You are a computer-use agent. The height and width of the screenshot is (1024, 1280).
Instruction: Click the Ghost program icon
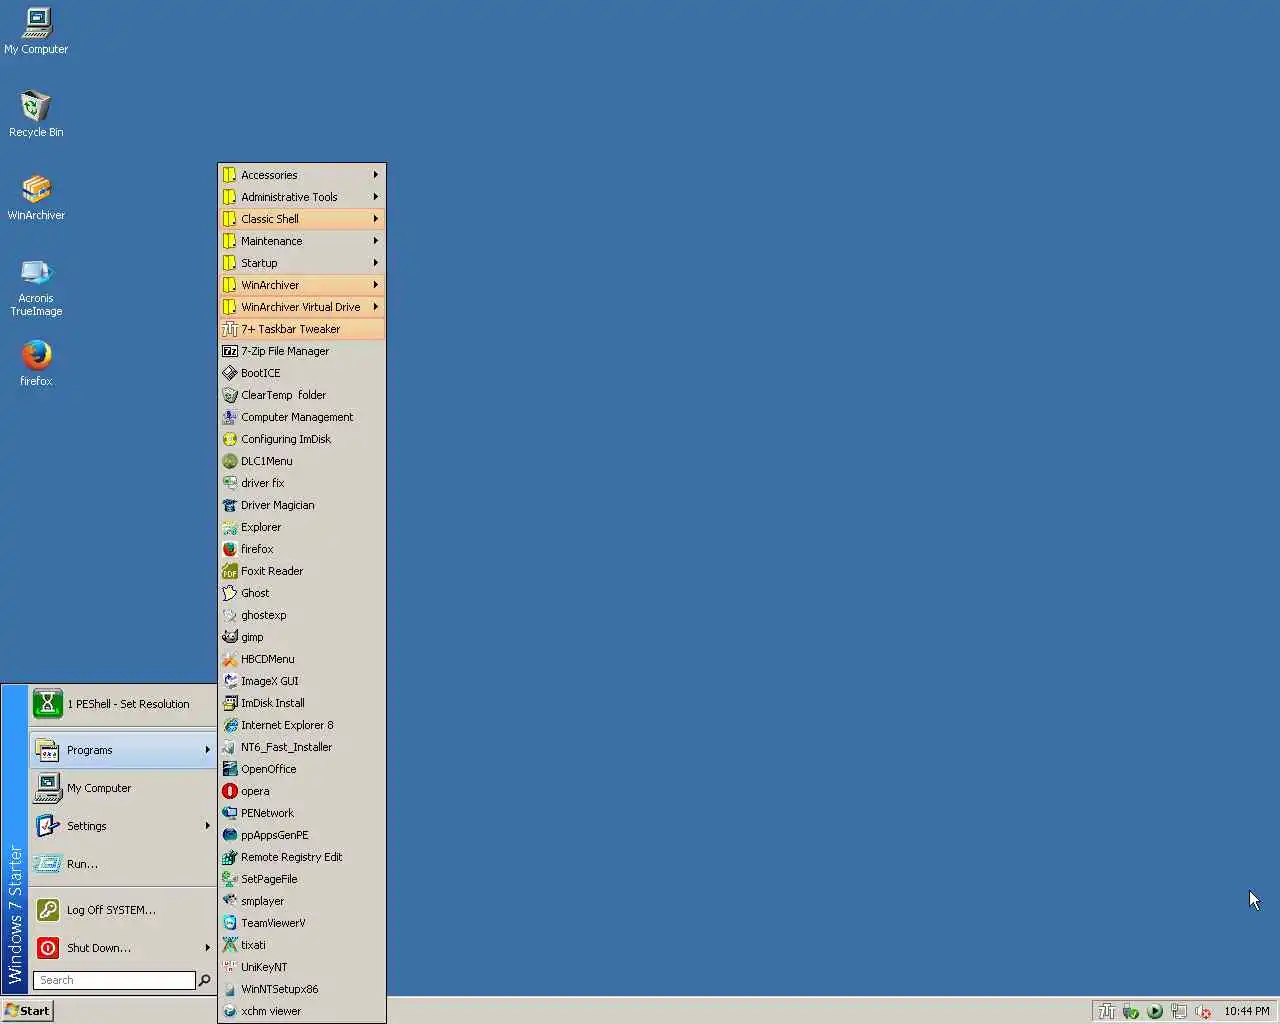230,593
